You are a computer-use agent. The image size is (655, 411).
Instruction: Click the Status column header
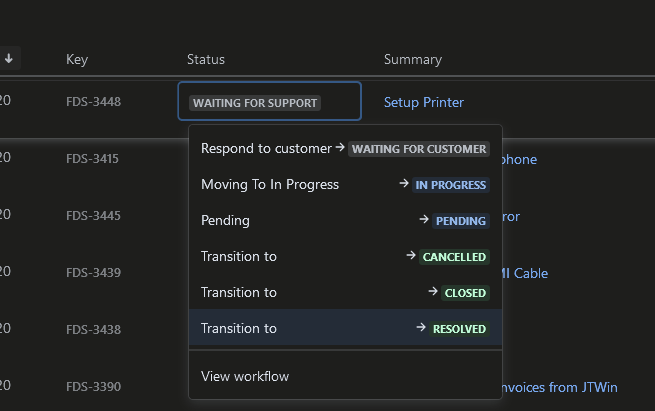tap(206, 59)
